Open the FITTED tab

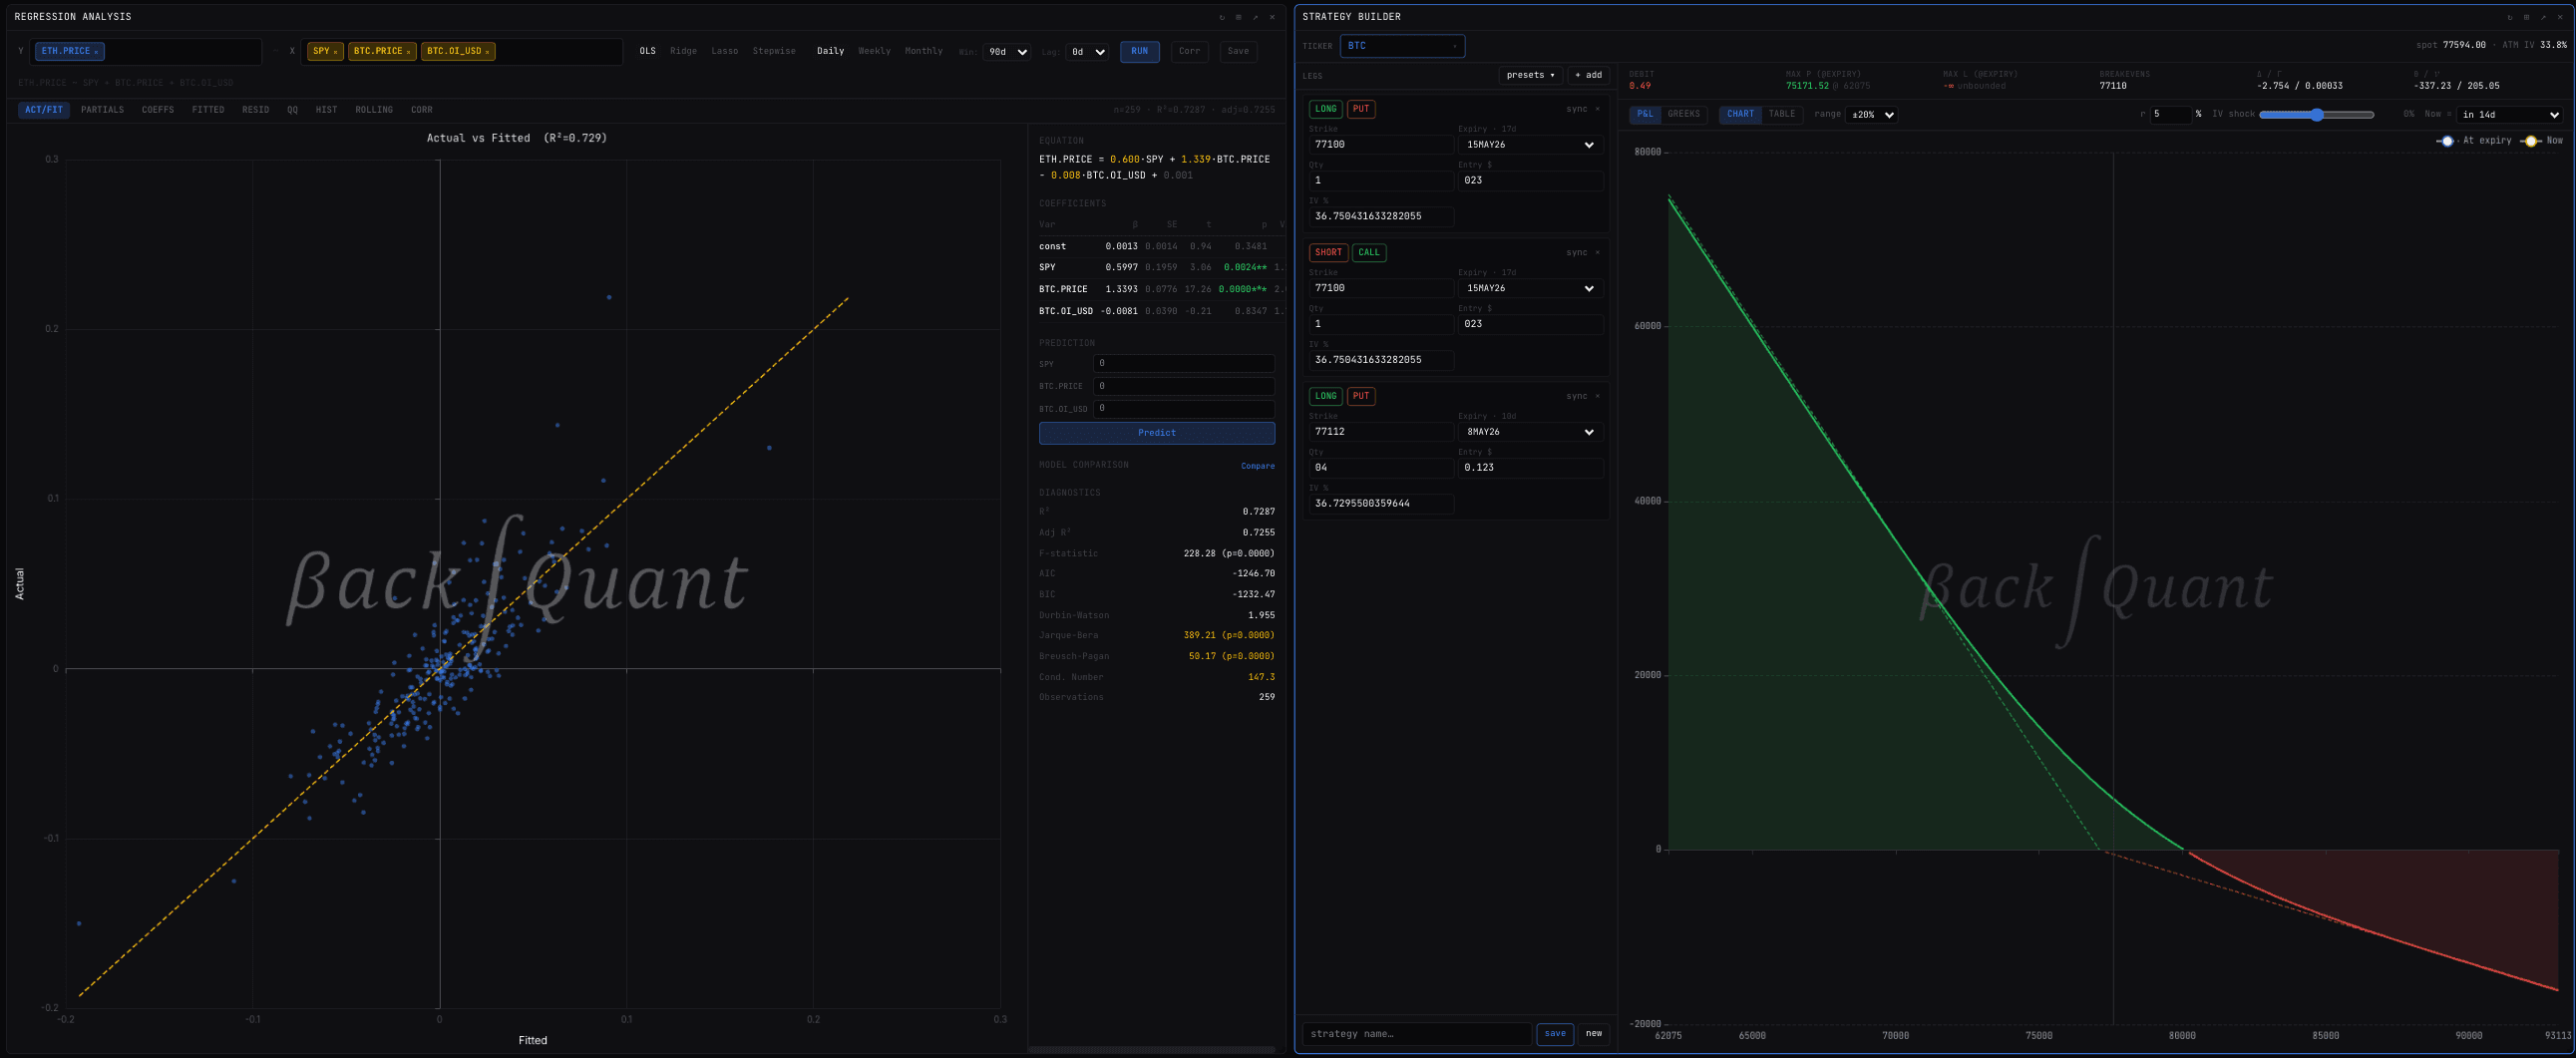point(208,110)
